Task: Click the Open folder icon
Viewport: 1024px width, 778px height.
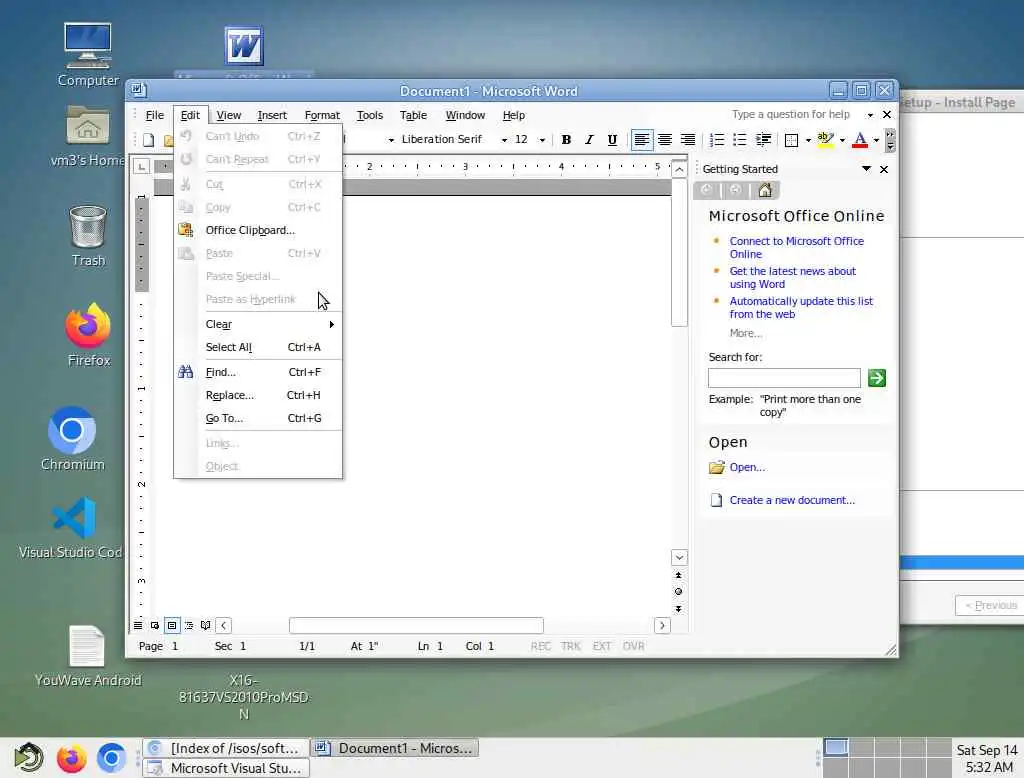Action: tap(717, 468)
